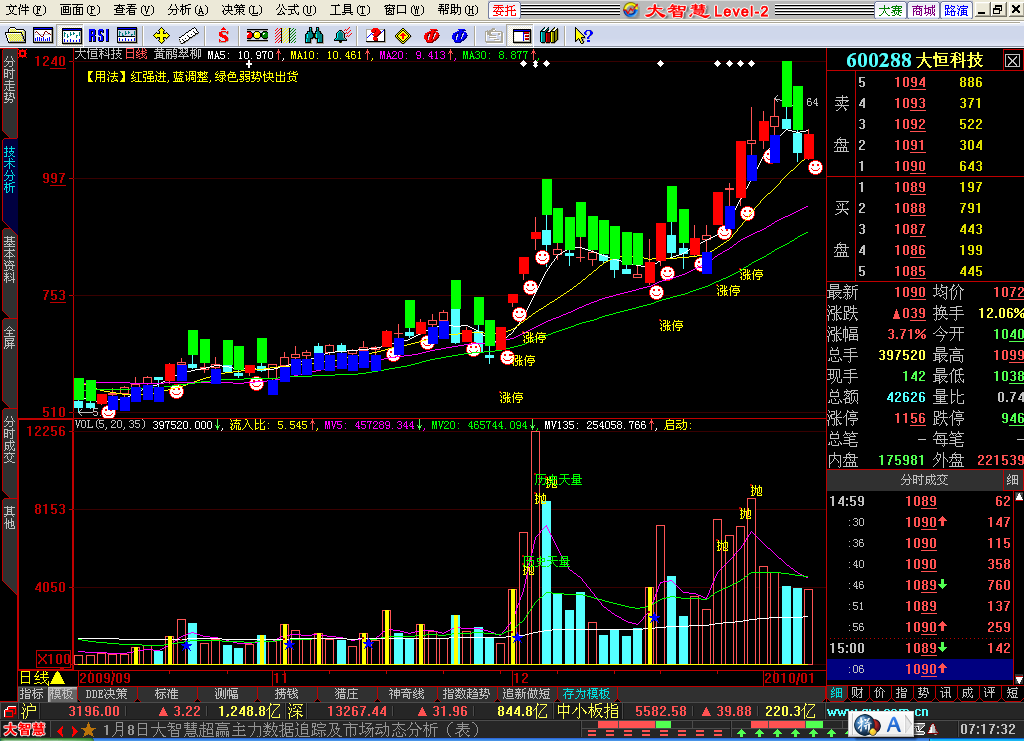
Task: Open the 工具 (Tools) menu
Action: click(x=349, y=10)
